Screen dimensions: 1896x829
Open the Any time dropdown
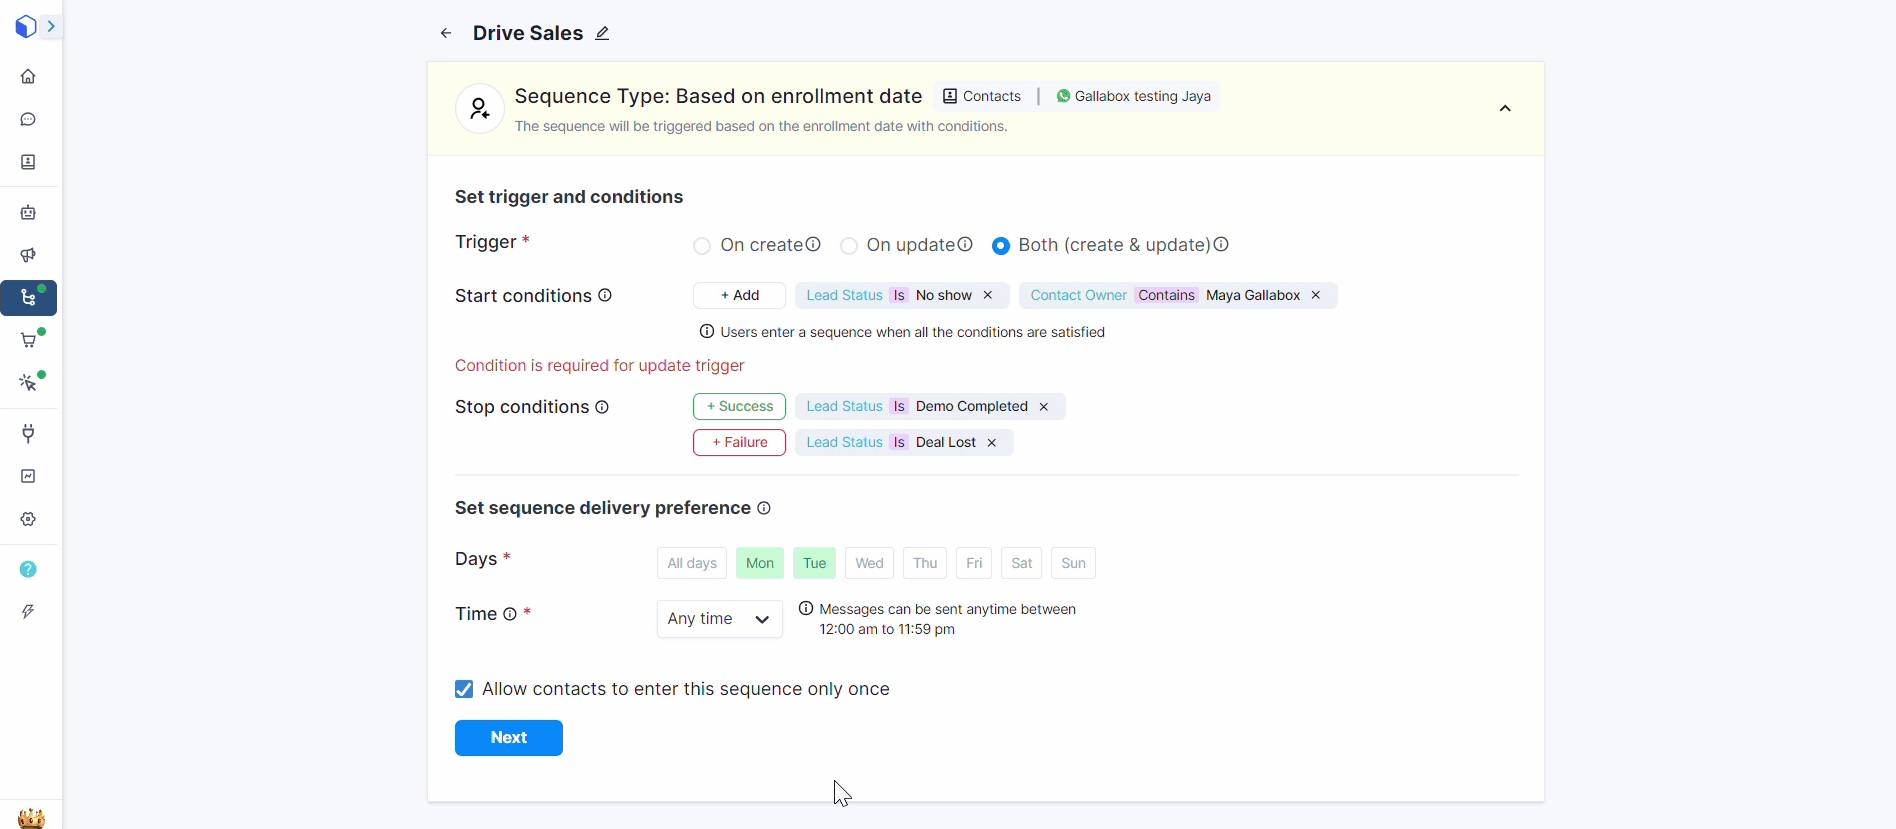(719, 619)
